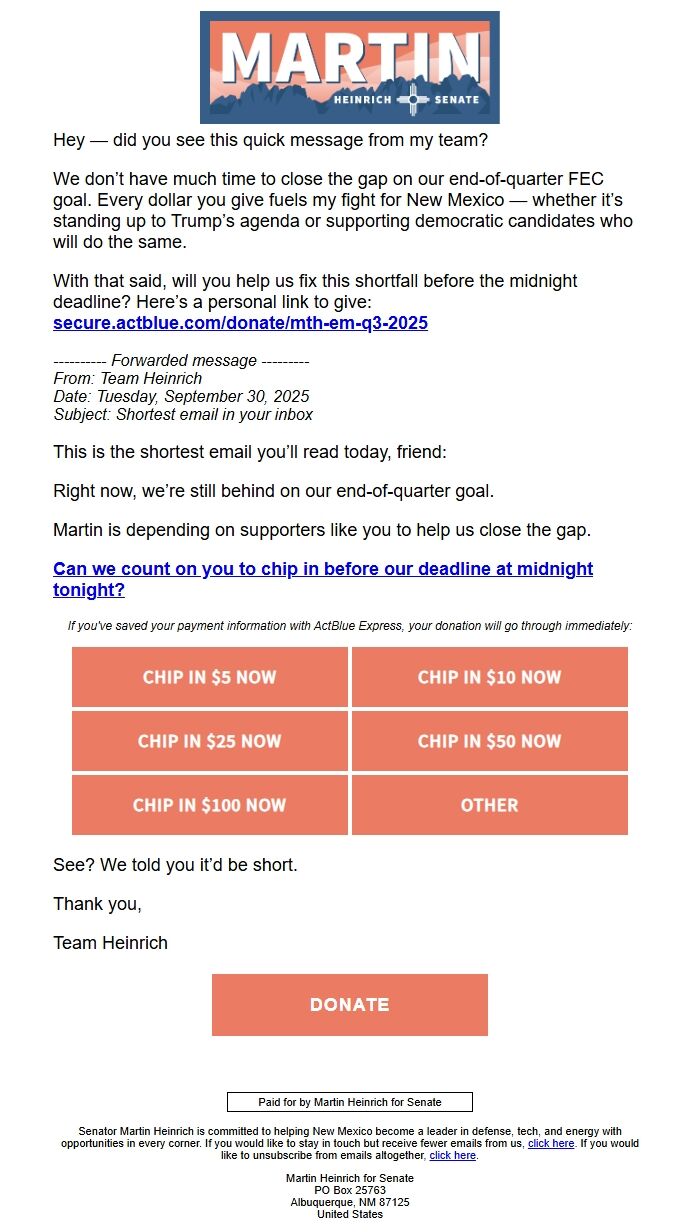
Task: Click the PO Box 25763 mailing address
Action: tap(349, 1190)
